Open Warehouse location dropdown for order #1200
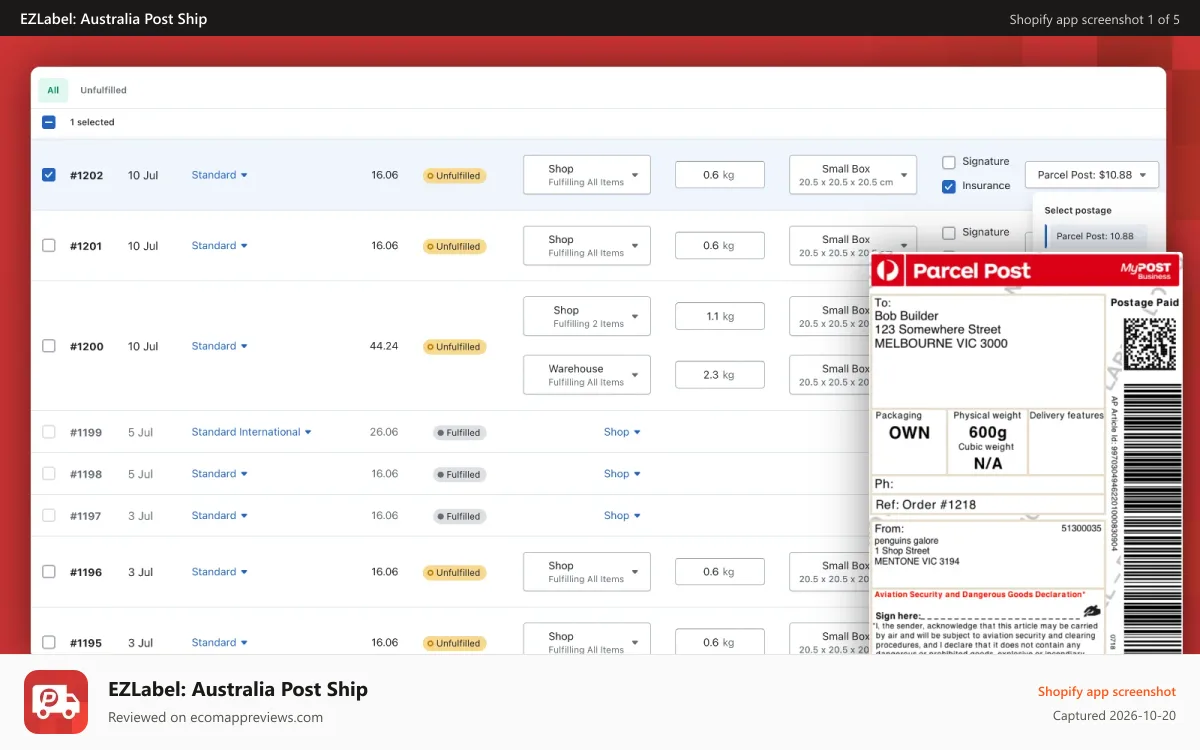This screenshot has height=750, width=1200. 587,375
